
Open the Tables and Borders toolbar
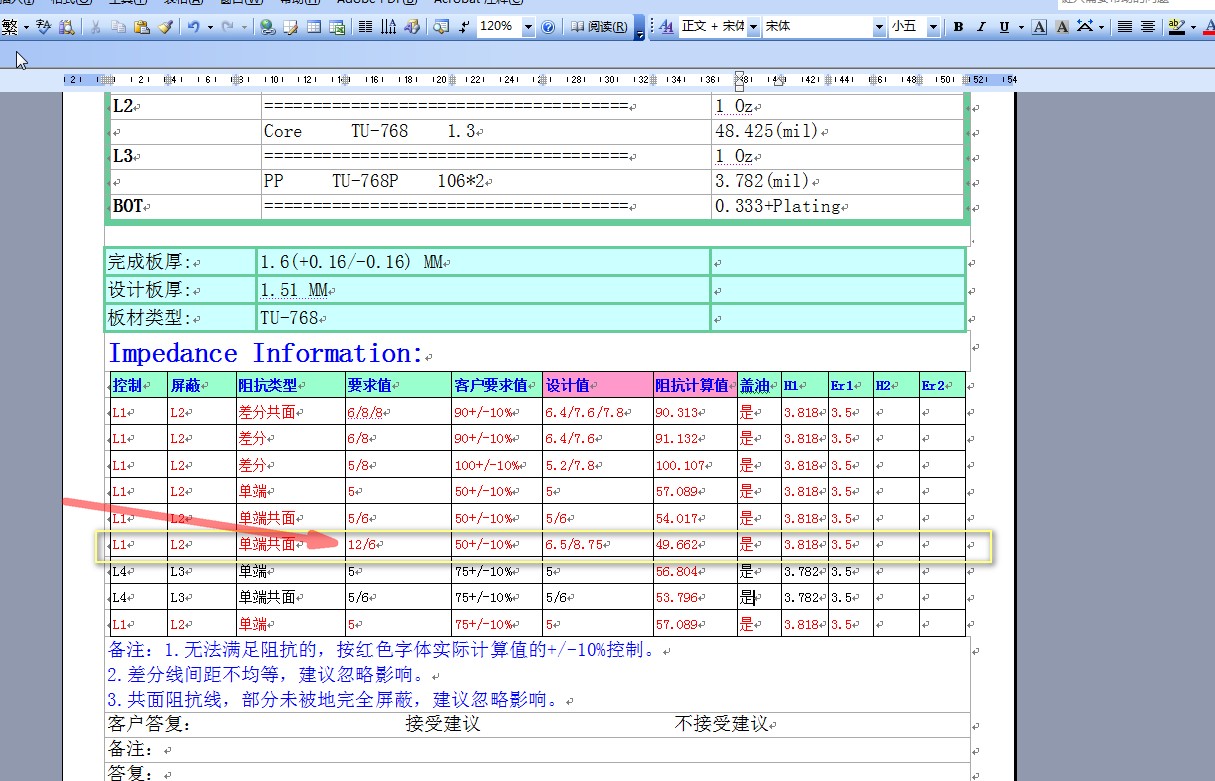[291, 27]
